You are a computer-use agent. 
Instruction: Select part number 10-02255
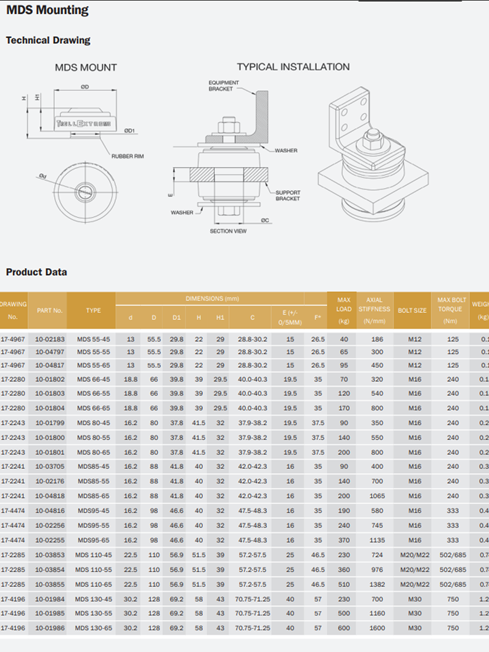point(50,540)
